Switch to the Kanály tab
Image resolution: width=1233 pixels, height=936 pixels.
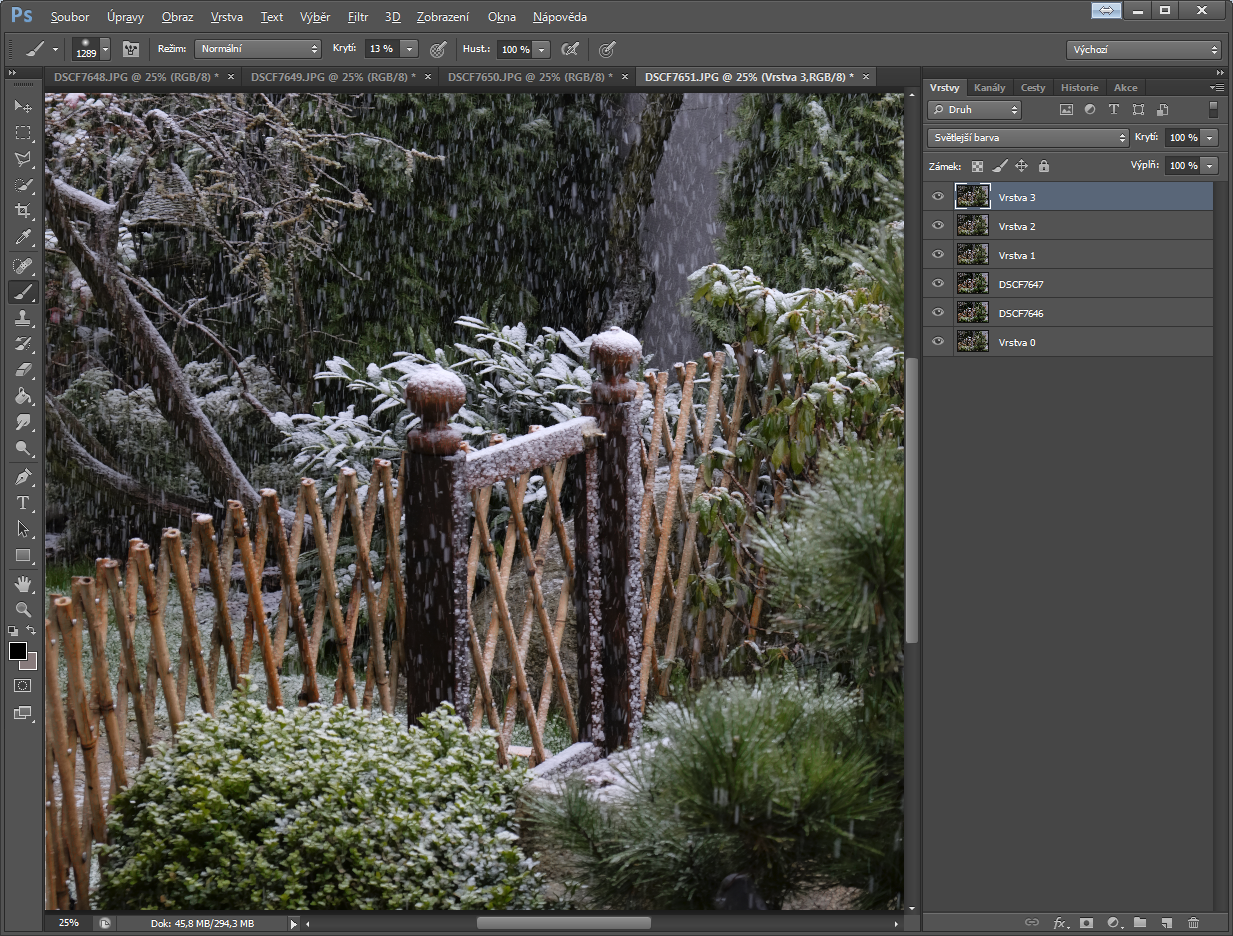(989, 87)
